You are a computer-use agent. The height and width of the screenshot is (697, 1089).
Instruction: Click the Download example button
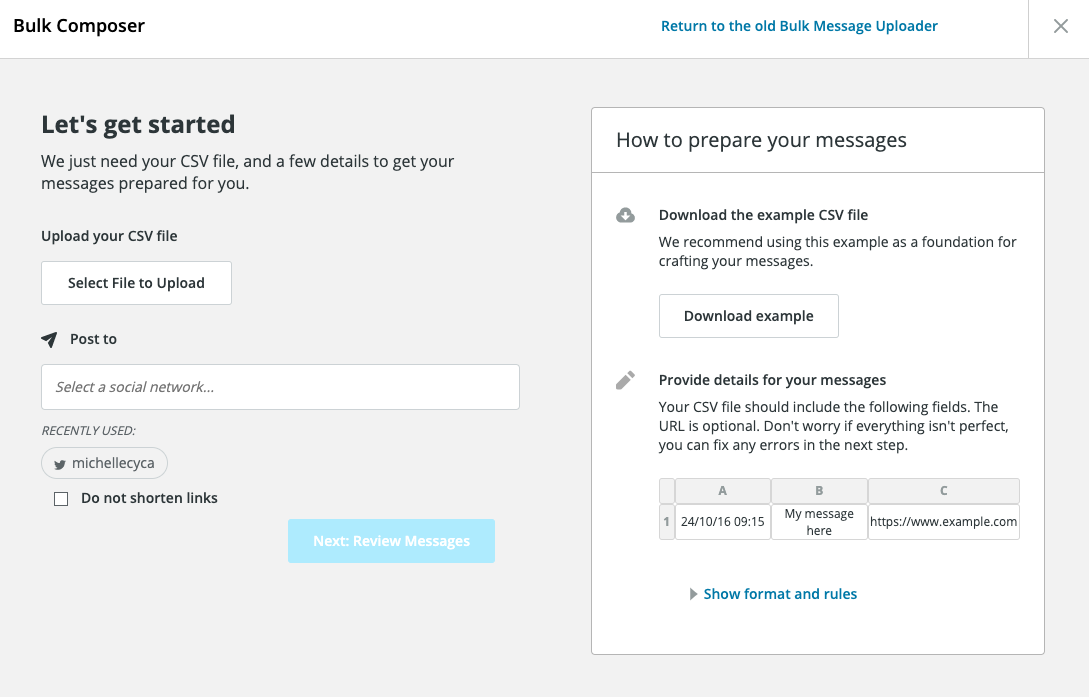[748, 316]
